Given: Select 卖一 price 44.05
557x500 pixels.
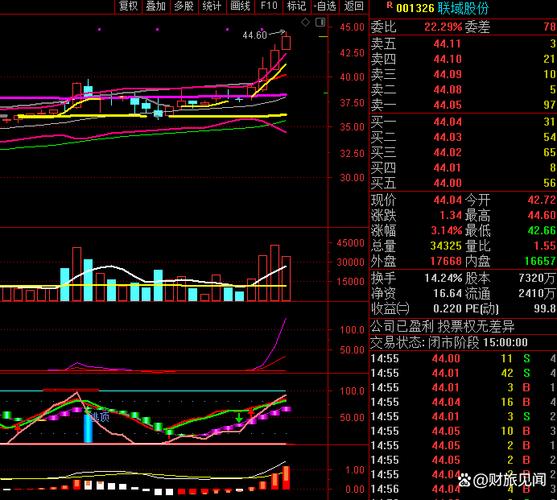Looking at the screenshot, I should (x=447, y=105).
